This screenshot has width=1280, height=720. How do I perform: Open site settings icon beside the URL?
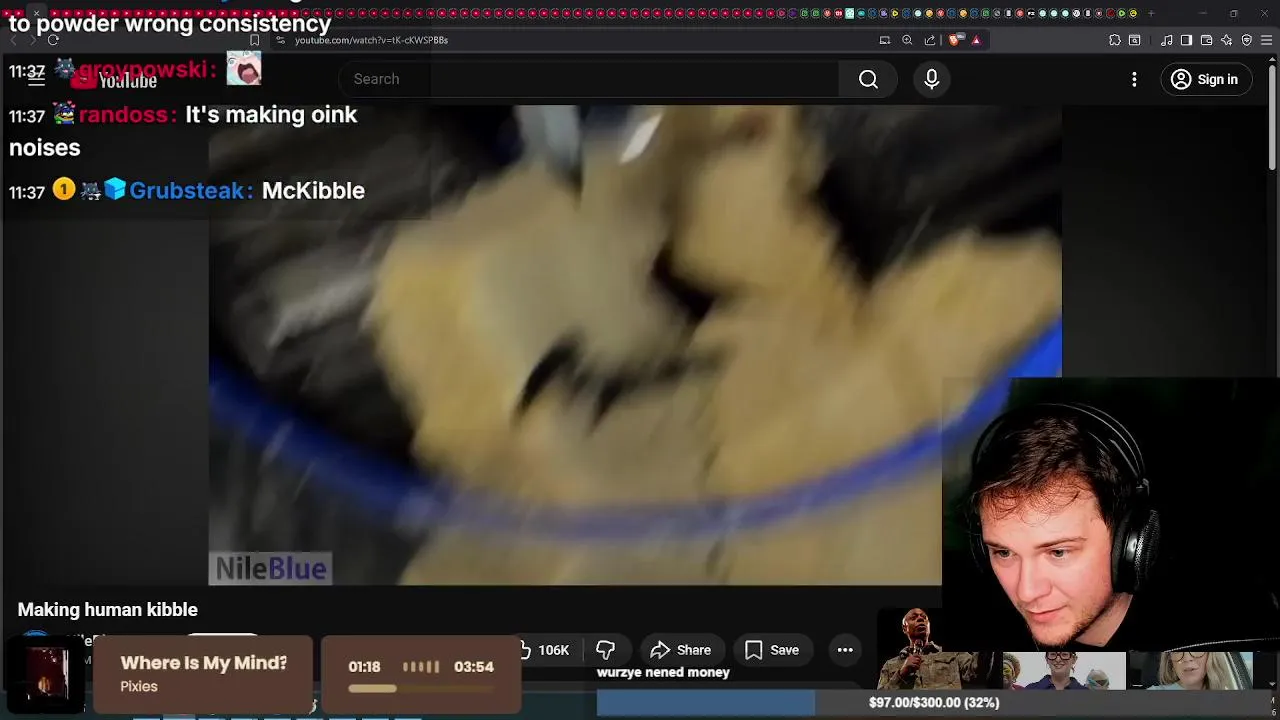point(281,40)
